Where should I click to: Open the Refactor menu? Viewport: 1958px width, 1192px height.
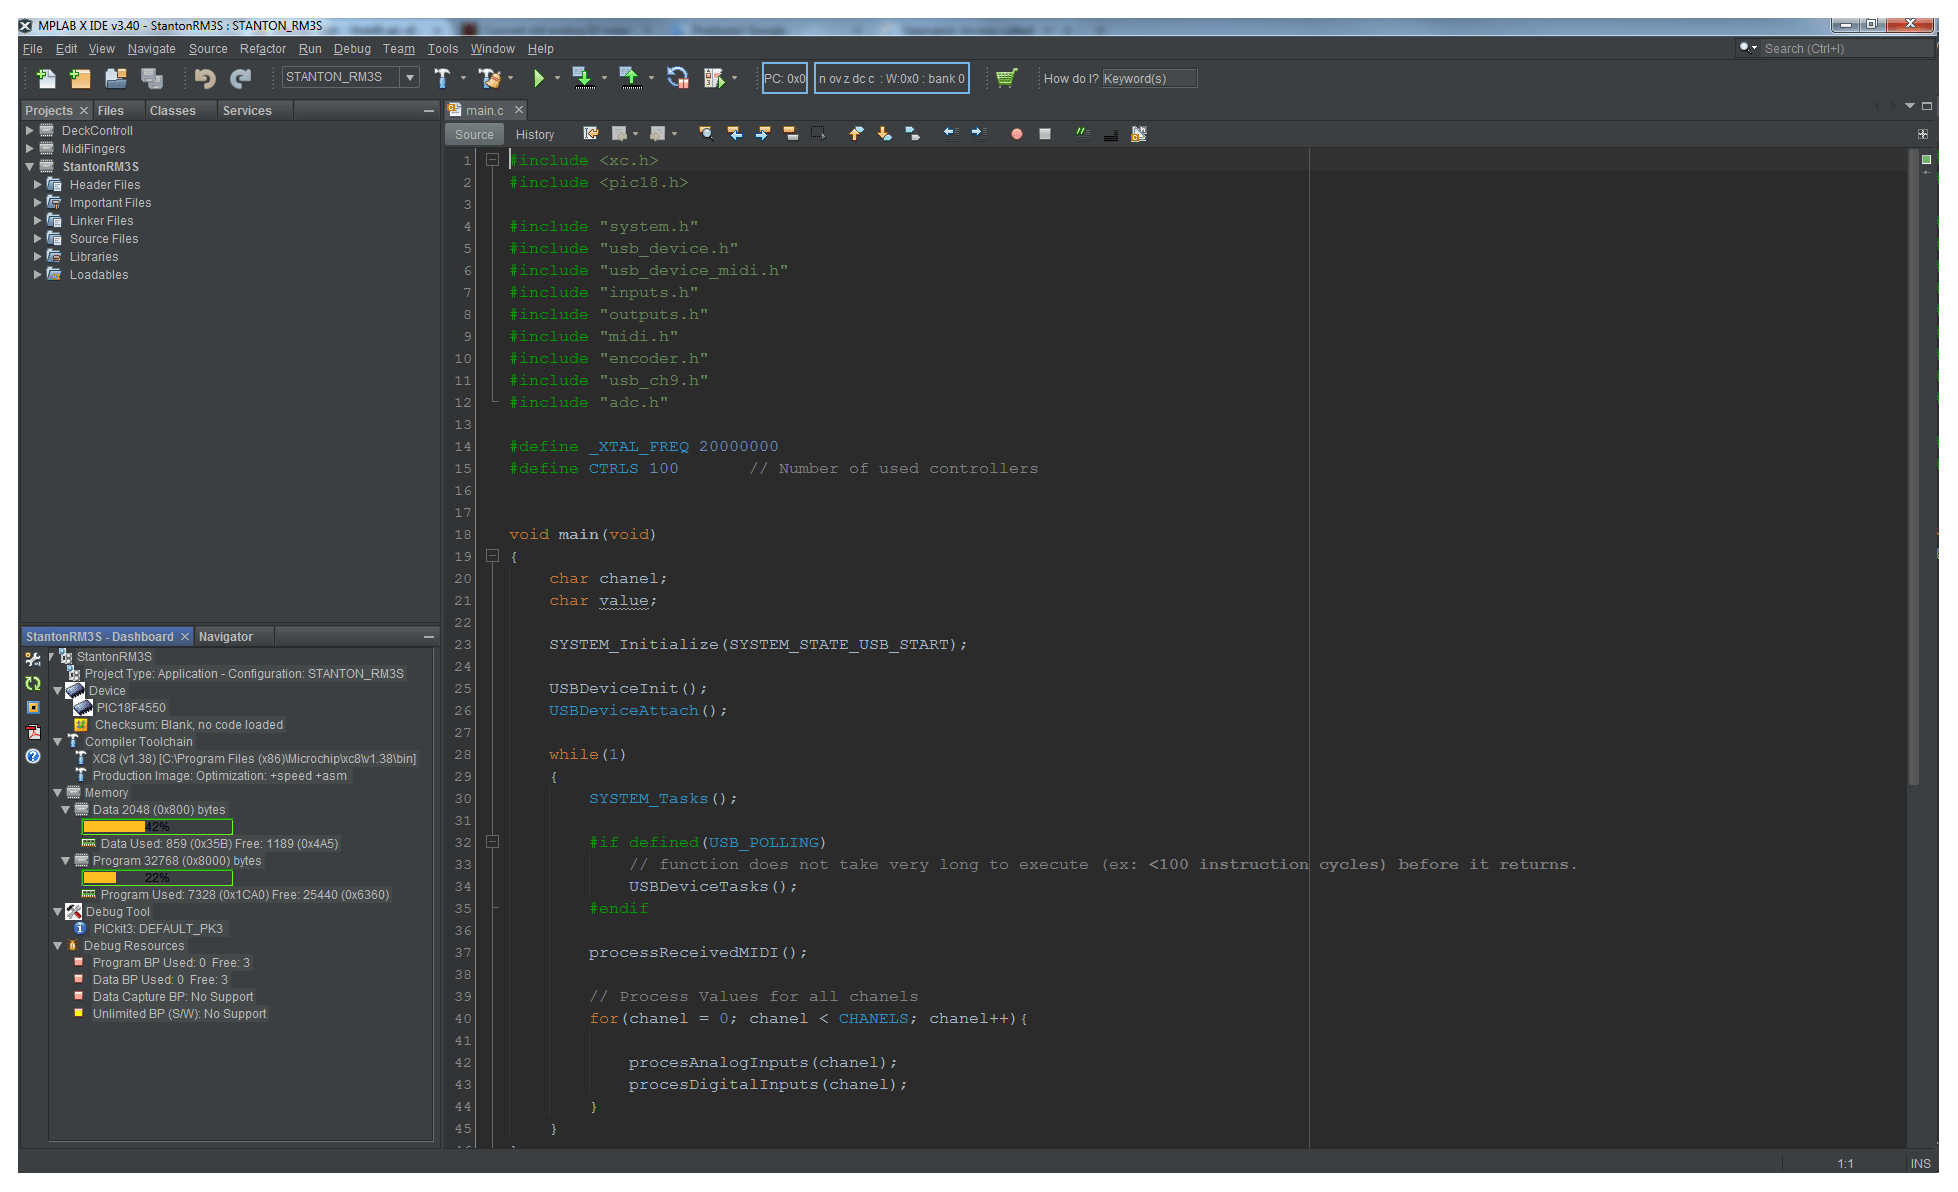[x=263, y=49]
